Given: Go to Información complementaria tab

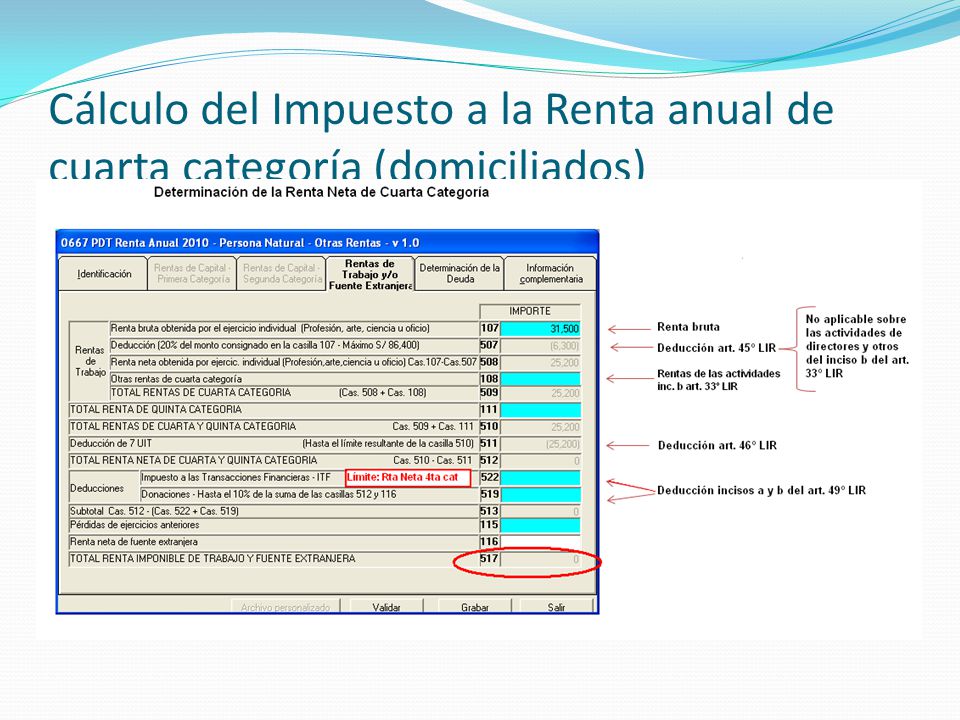Looking at the screenshot, I should coord(550,274).
